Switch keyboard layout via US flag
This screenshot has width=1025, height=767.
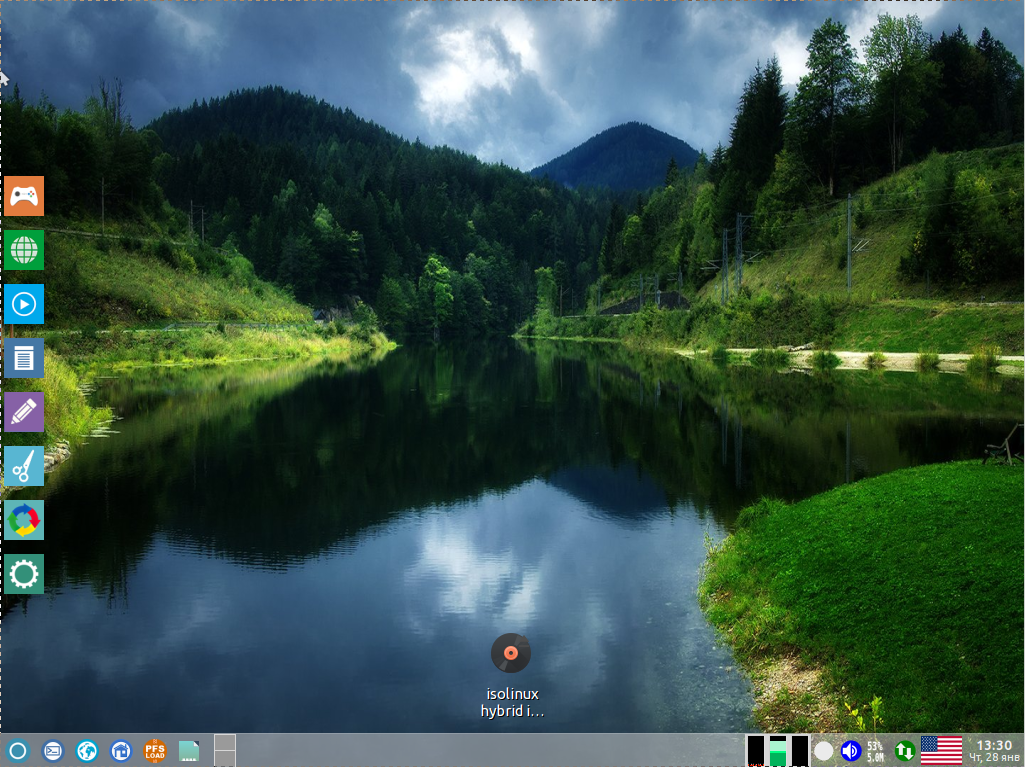(941, 750)
